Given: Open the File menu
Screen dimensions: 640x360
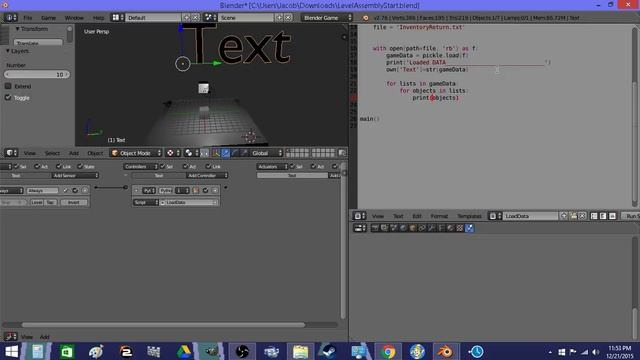Looking at the screenshot, I should point(27,18).
